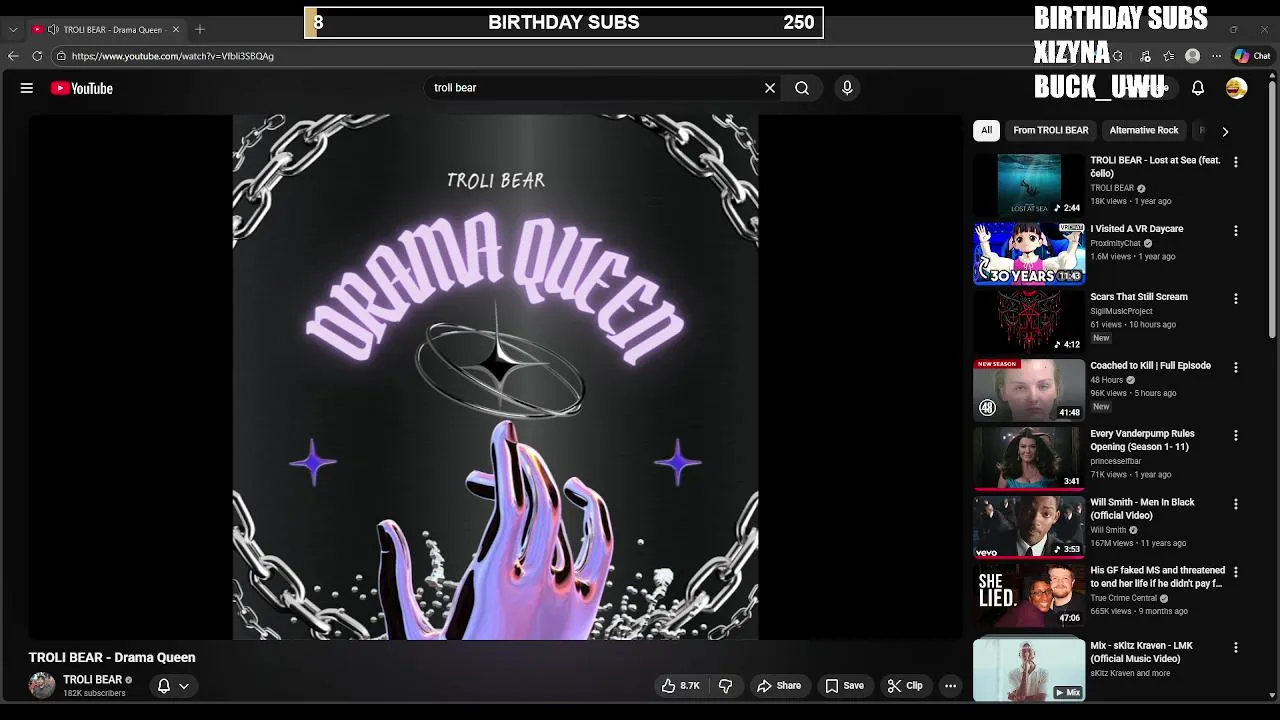Save the video to a playlist

pos(844,686)
